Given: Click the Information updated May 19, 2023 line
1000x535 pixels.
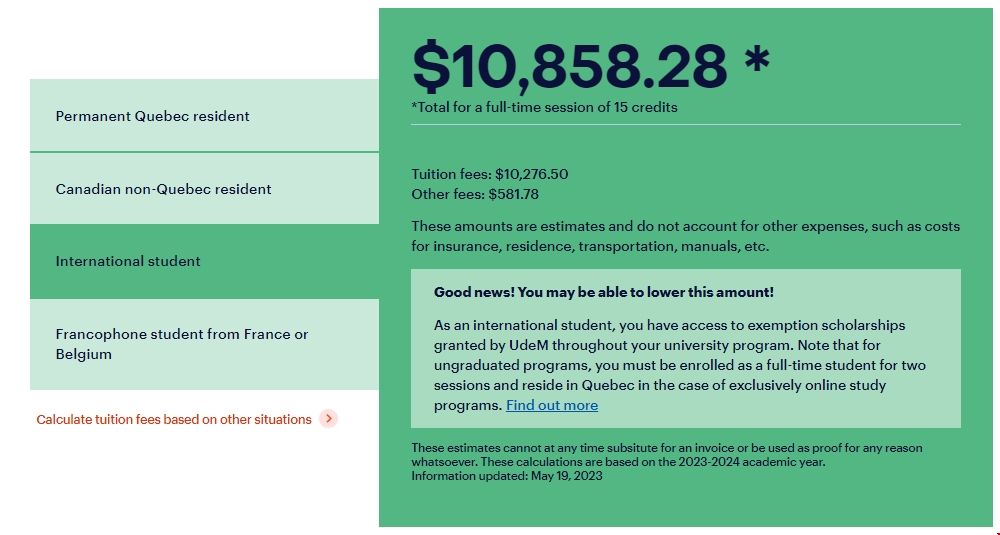Looking at the screenshot, I should coord(507,476).
